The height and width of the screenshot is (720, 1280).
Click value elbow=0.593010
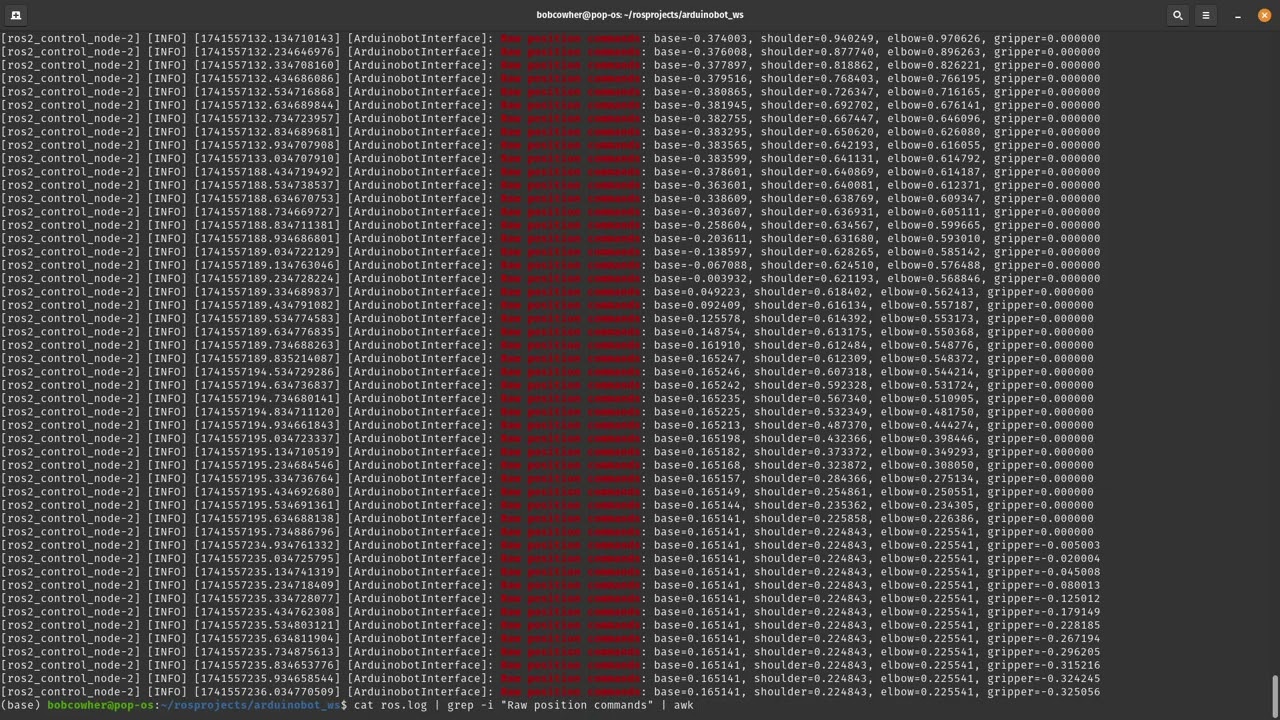934,238
